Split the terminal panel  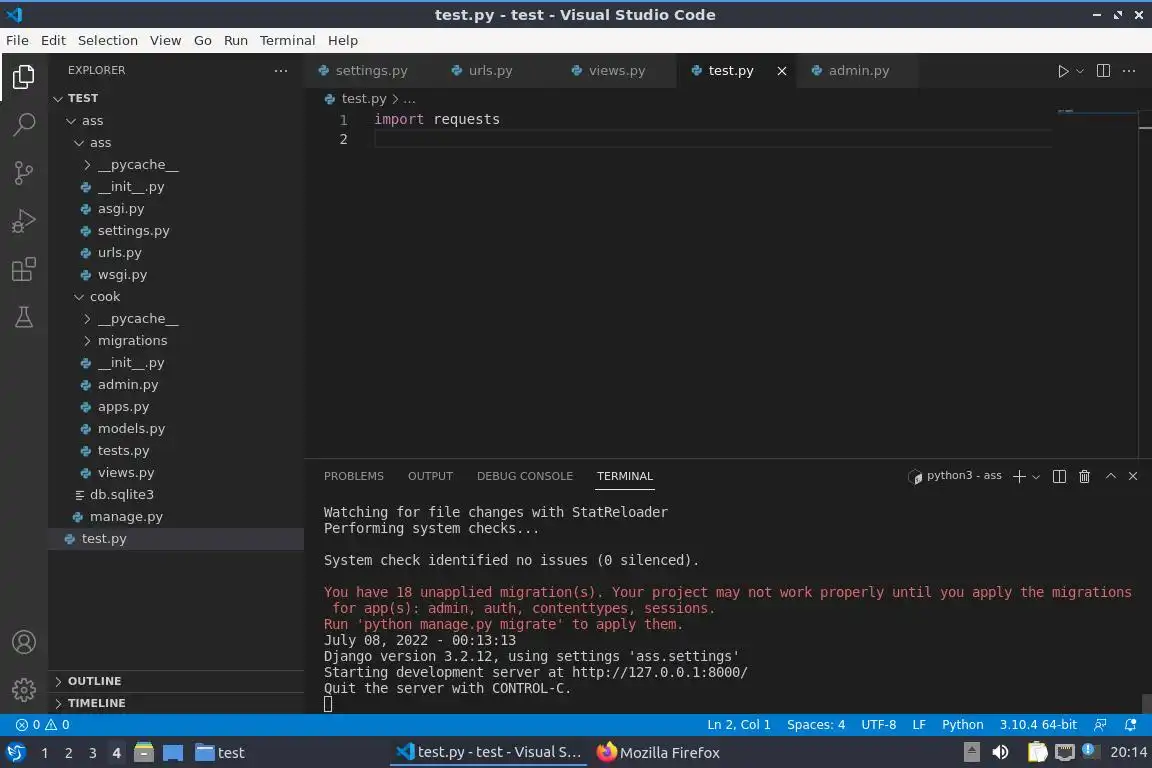point(1059,476)
